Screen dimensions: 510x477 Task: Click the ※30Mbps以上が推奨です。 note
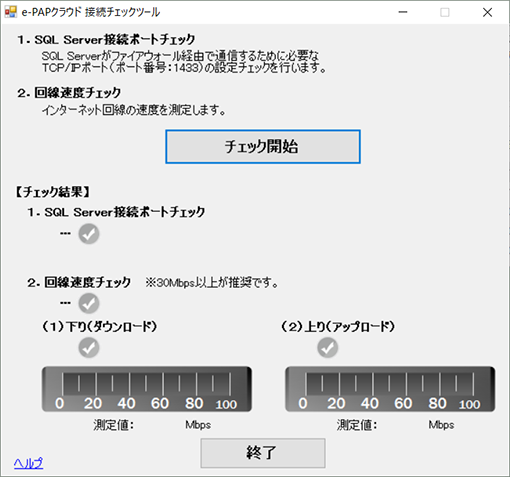tap(212, 283)
